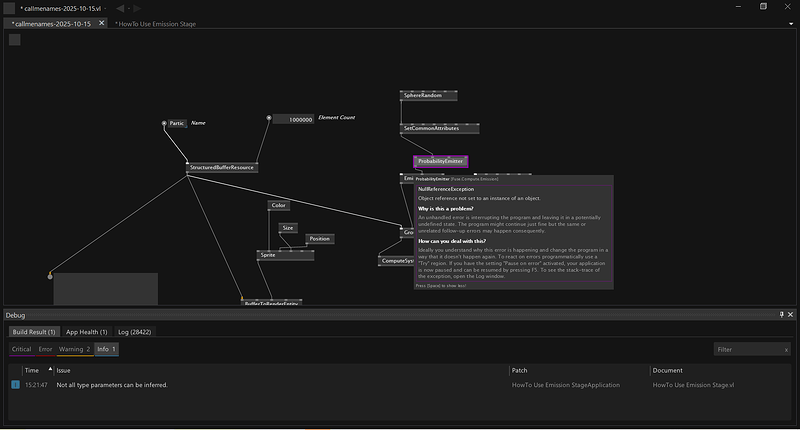Image resolution: width=800 pixels, height=430 pixels.
Task: Select the ProbabilityEmitter node
Action: coord(440,161)
